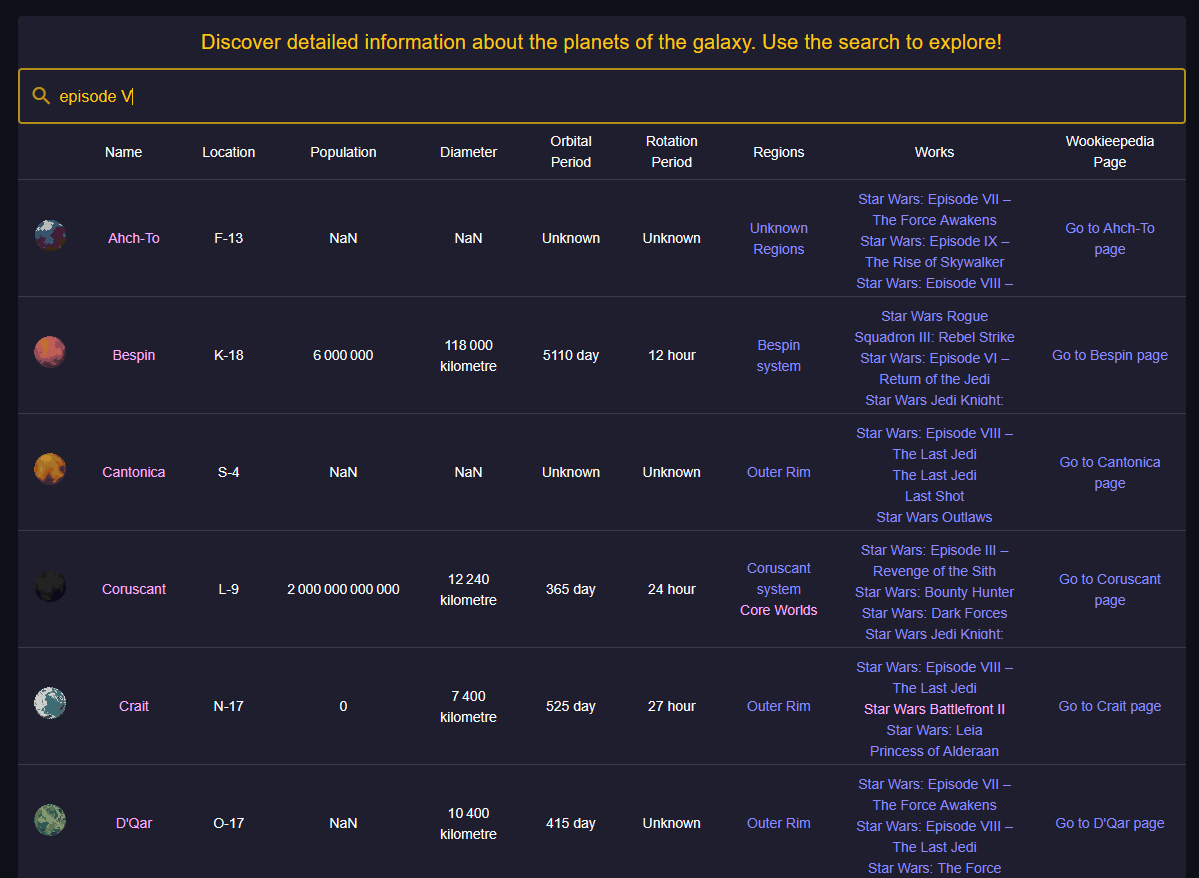The width and height of the screenshot is (1199, 878).
Task: Follow the 'Go to Bespin page' link
Action: (1110, 355)
